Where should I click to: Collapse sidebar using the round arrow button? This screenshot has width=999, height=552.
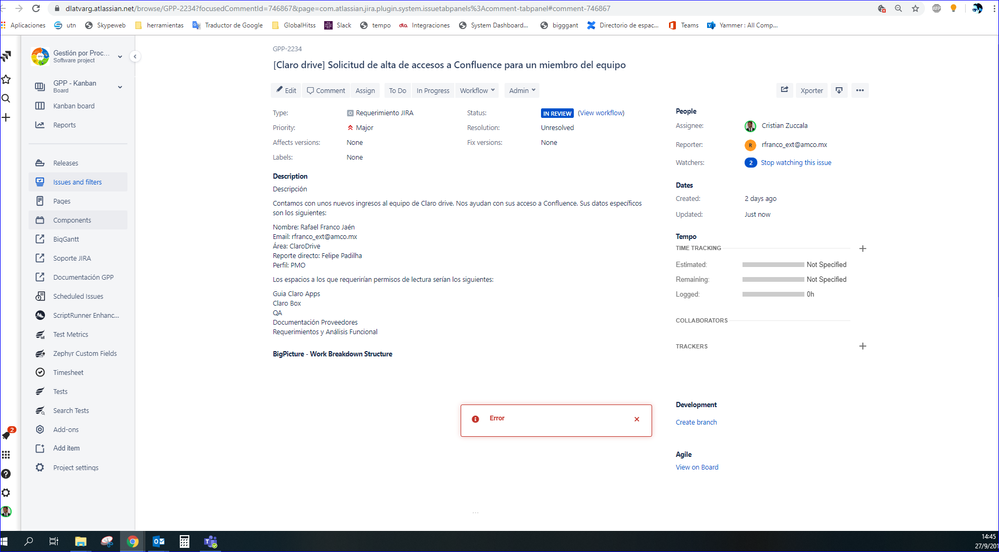(134, 57)
